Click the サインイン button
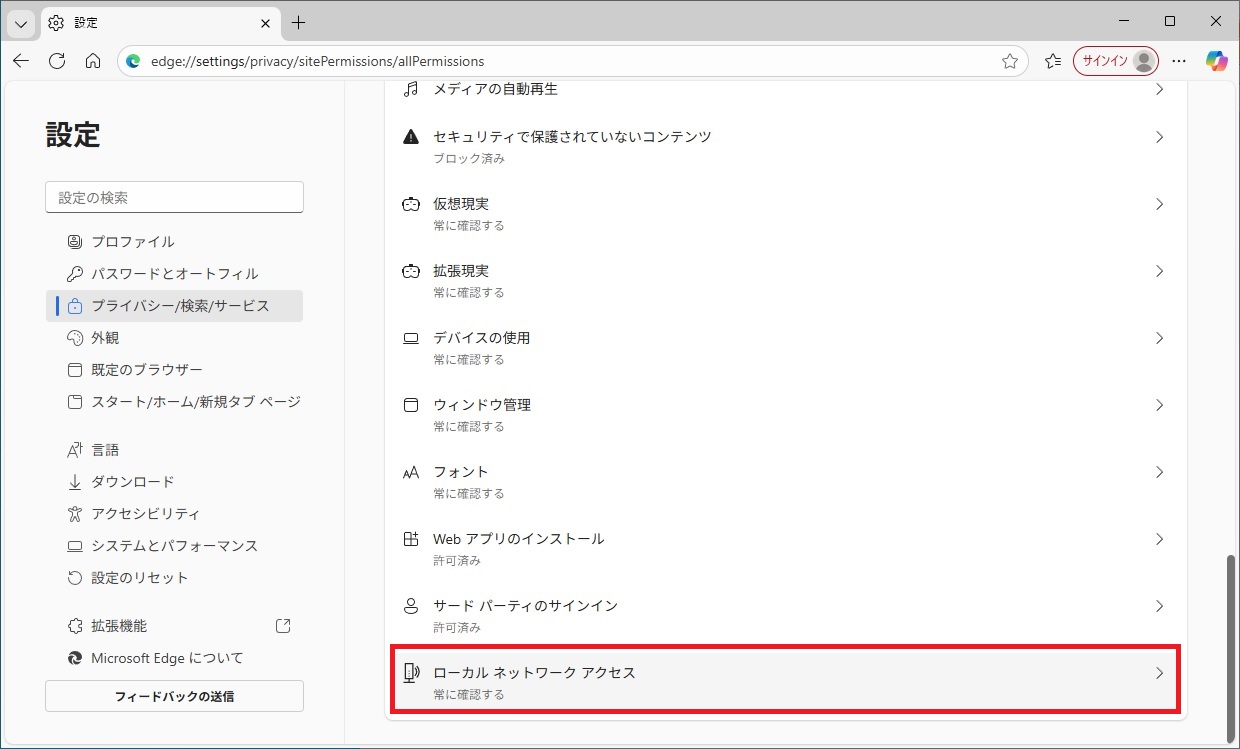Viewport: 1240px width, 749px height. [x=1115, y=61]
